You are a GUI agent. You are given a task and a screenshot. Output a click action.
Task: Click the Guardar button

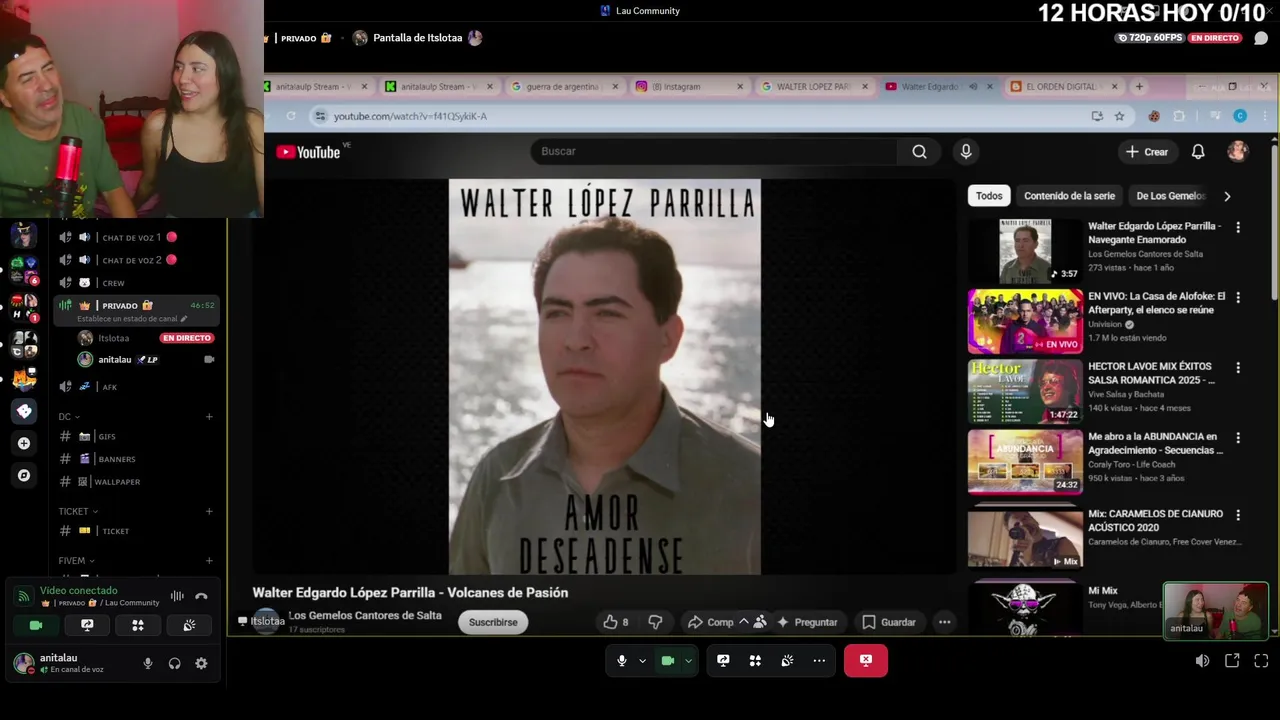[889, 622]
